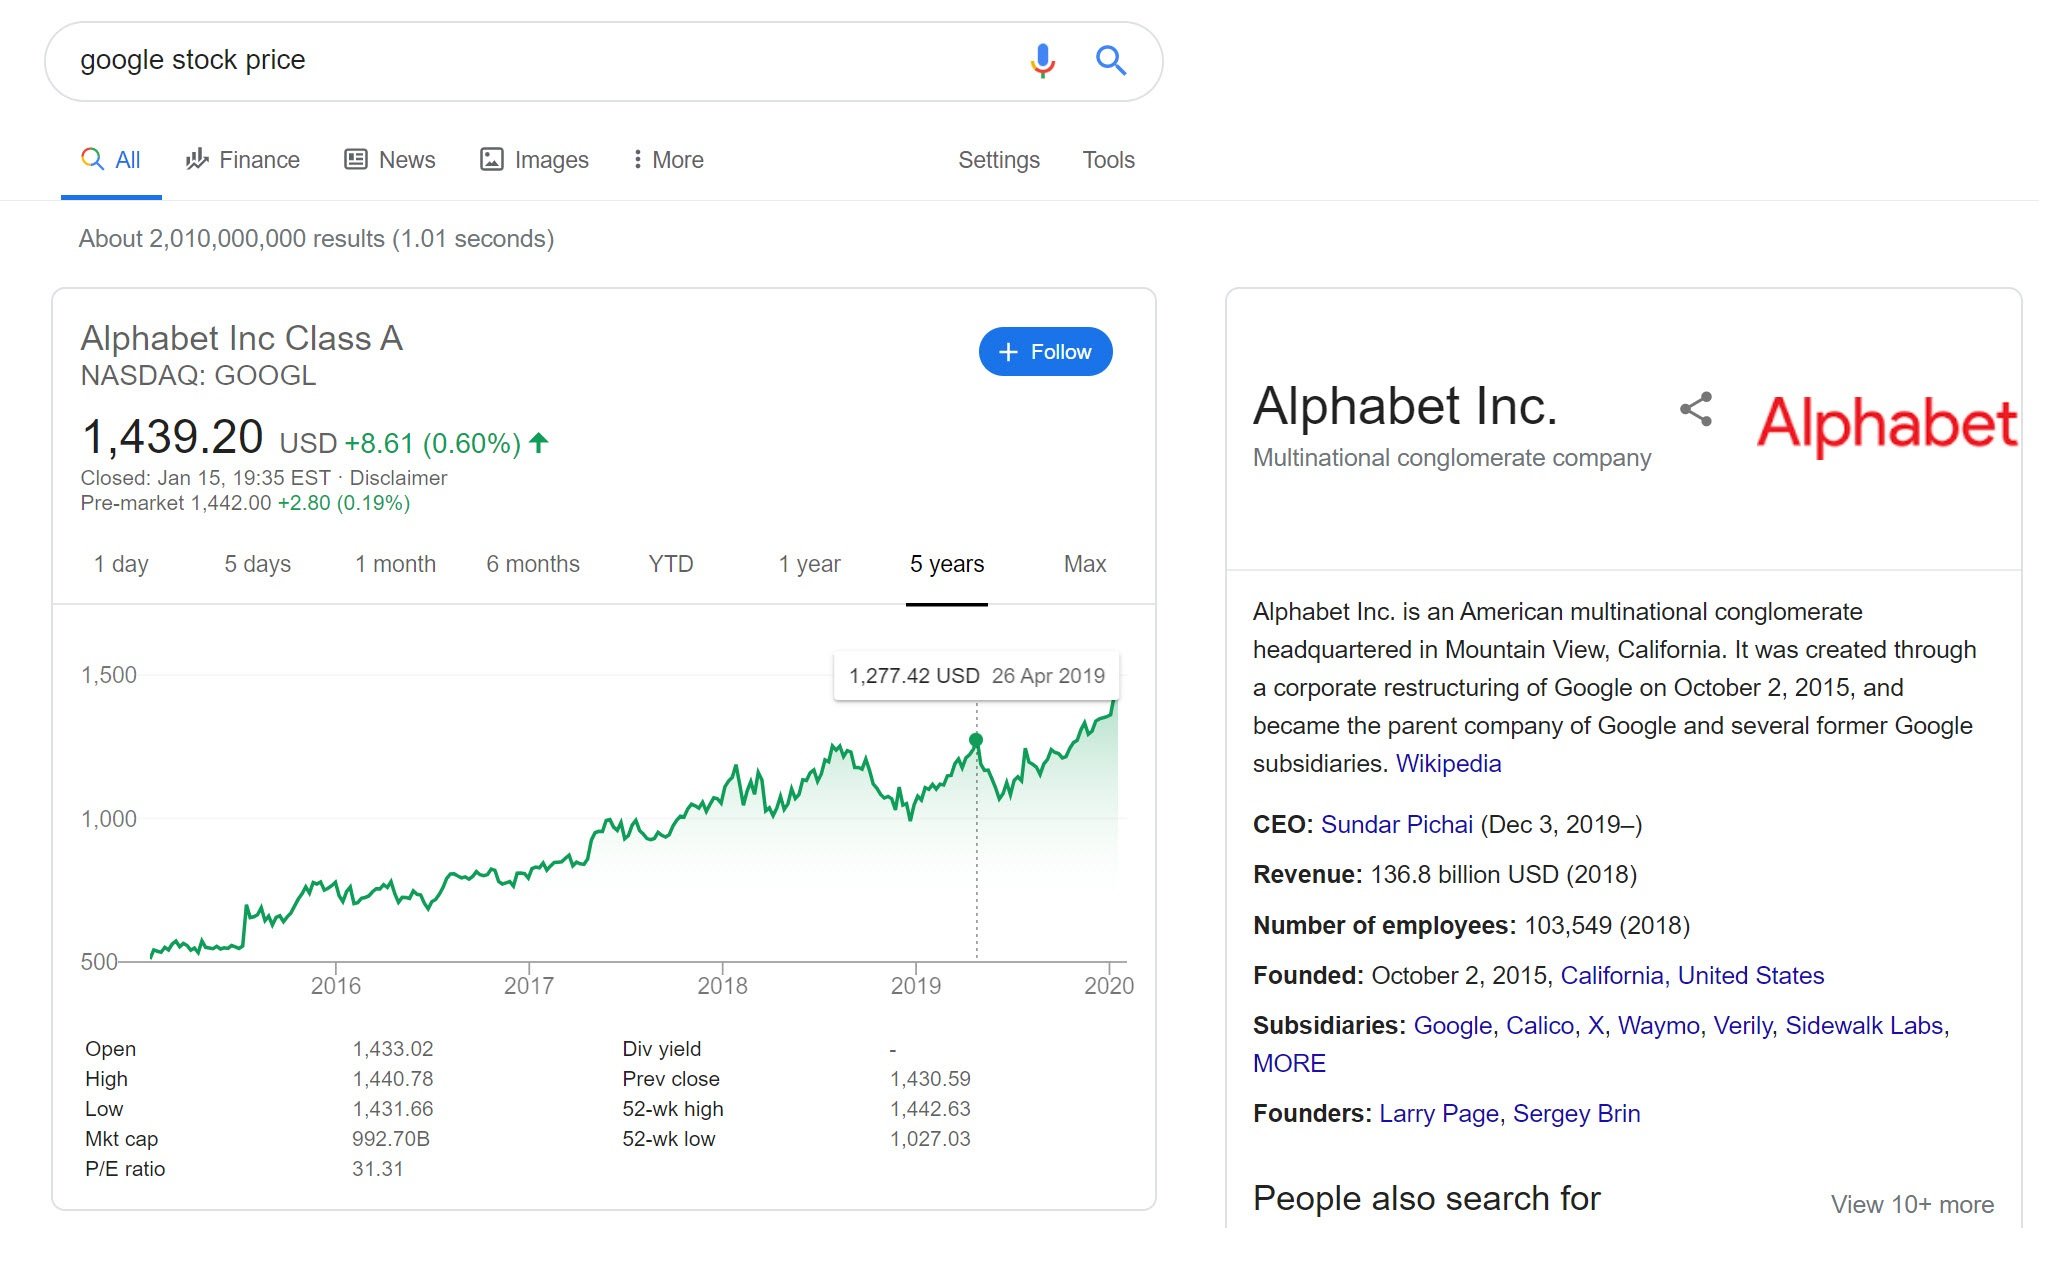Select the Finance search filter icon
Image resolution: width=2048 pixels, height=1268 pixels.
coord(197,159)
